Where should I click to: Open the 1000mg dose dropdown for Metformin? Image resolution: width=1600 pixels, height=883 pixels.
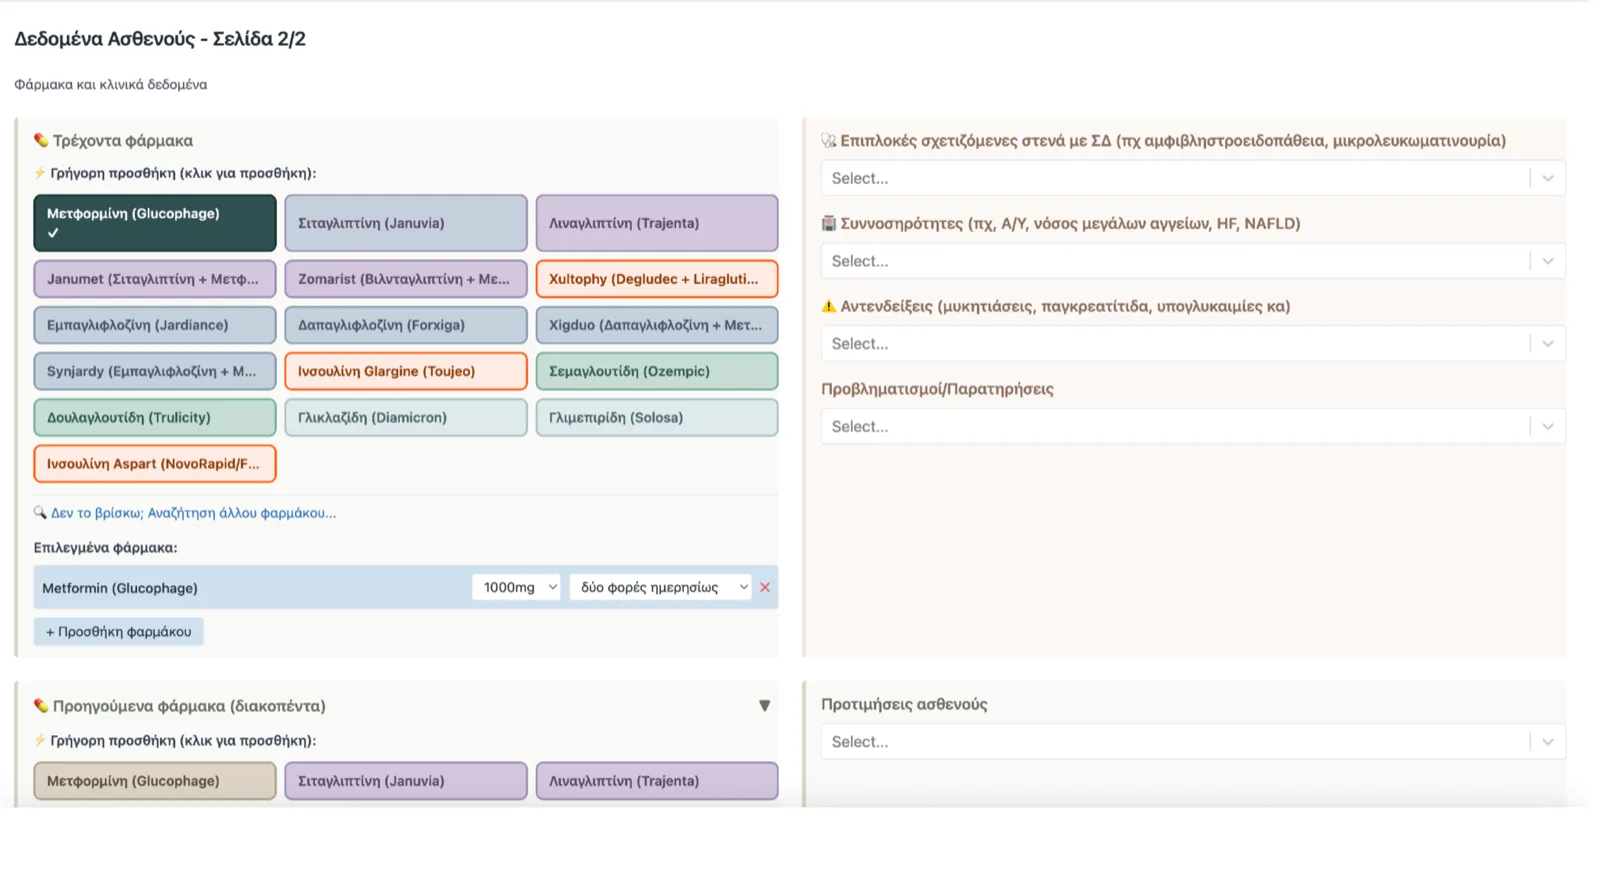[x=516, y=587]
